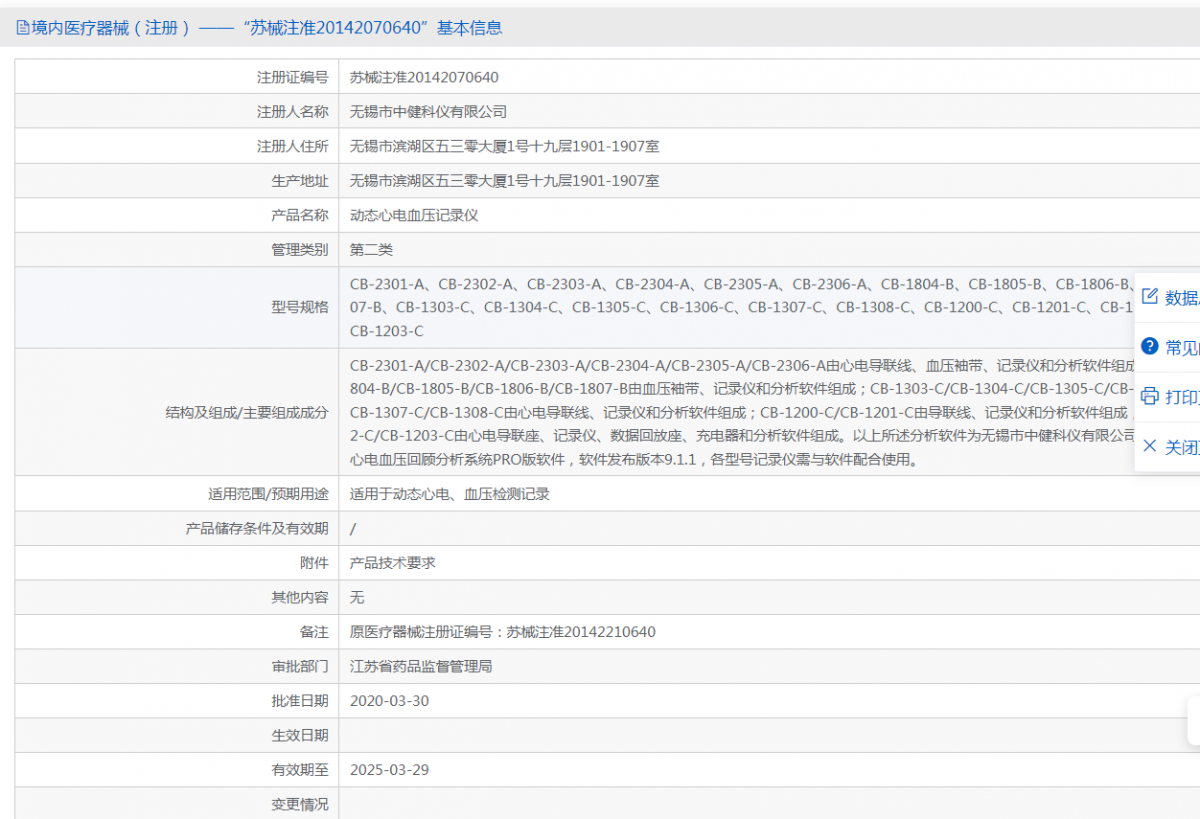Click the 注册人住所 address value
The width and height of the screenshot is (1200, 819).
504,146
